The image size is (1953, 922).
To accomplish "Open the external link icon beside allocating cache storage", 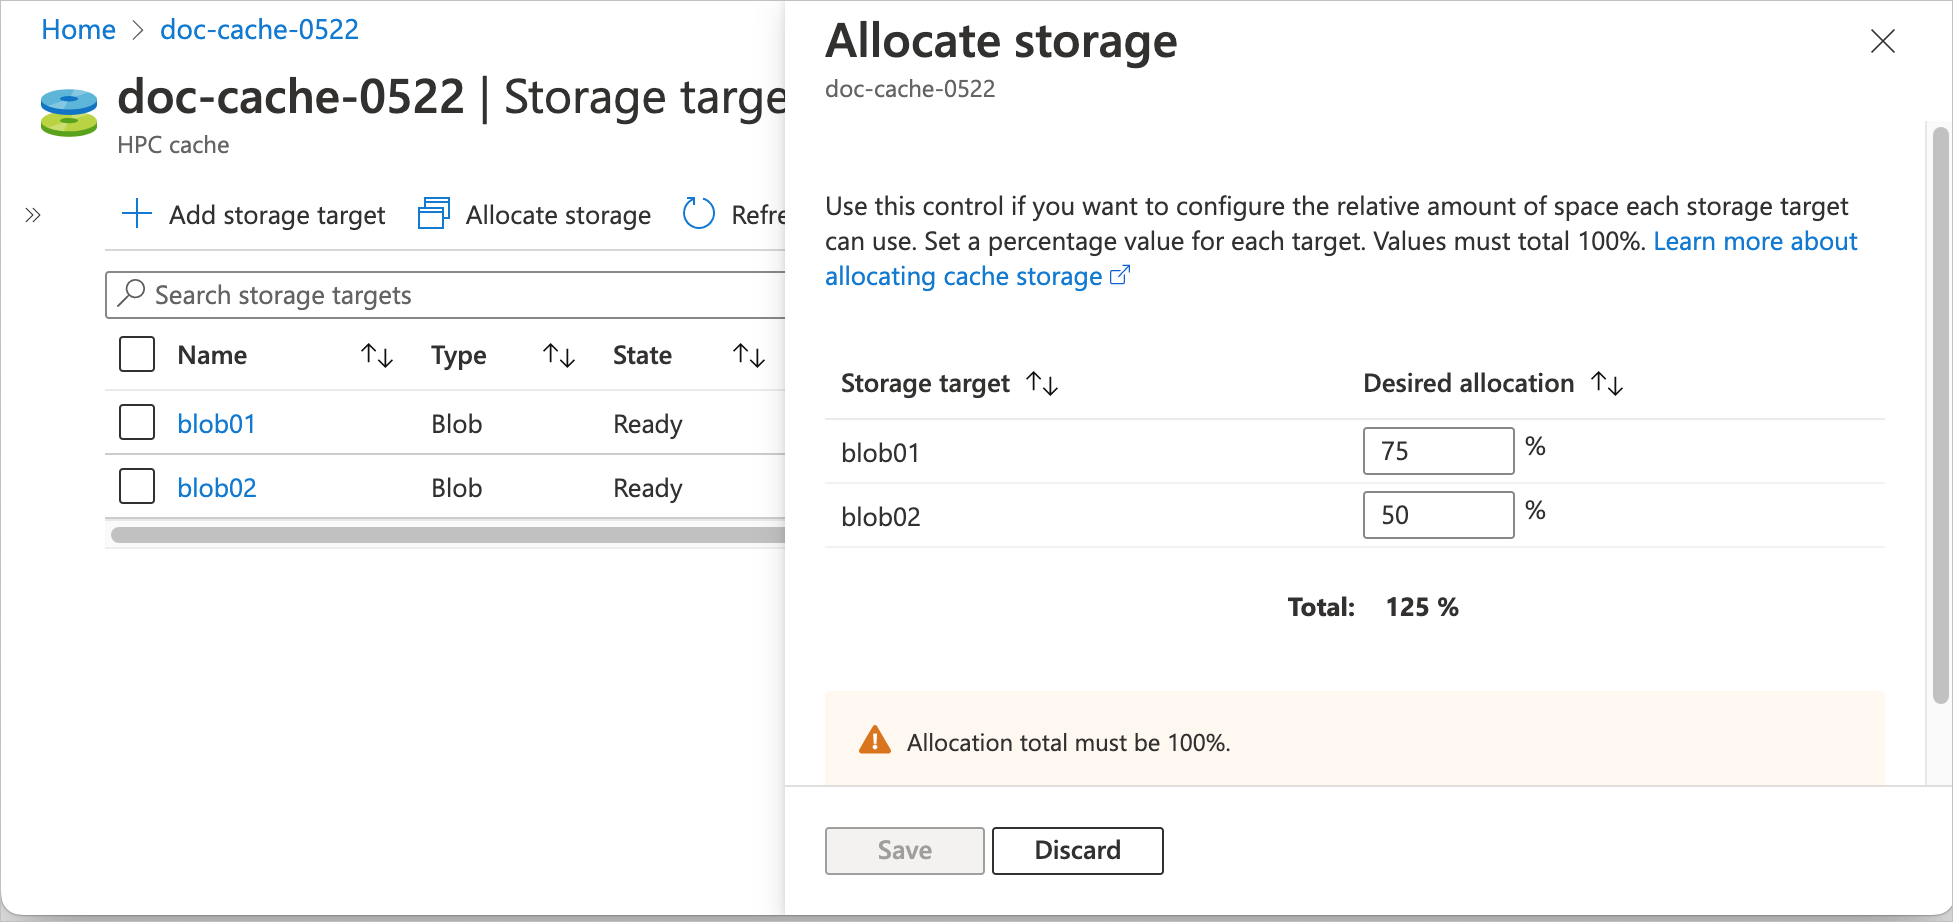I will [1121, 274].
